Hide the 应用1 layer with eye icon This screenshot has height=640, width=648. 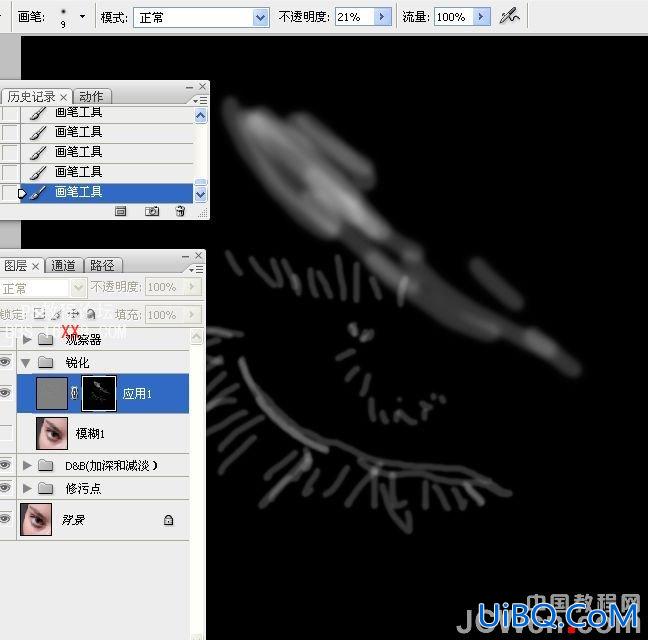click(5, 393)
